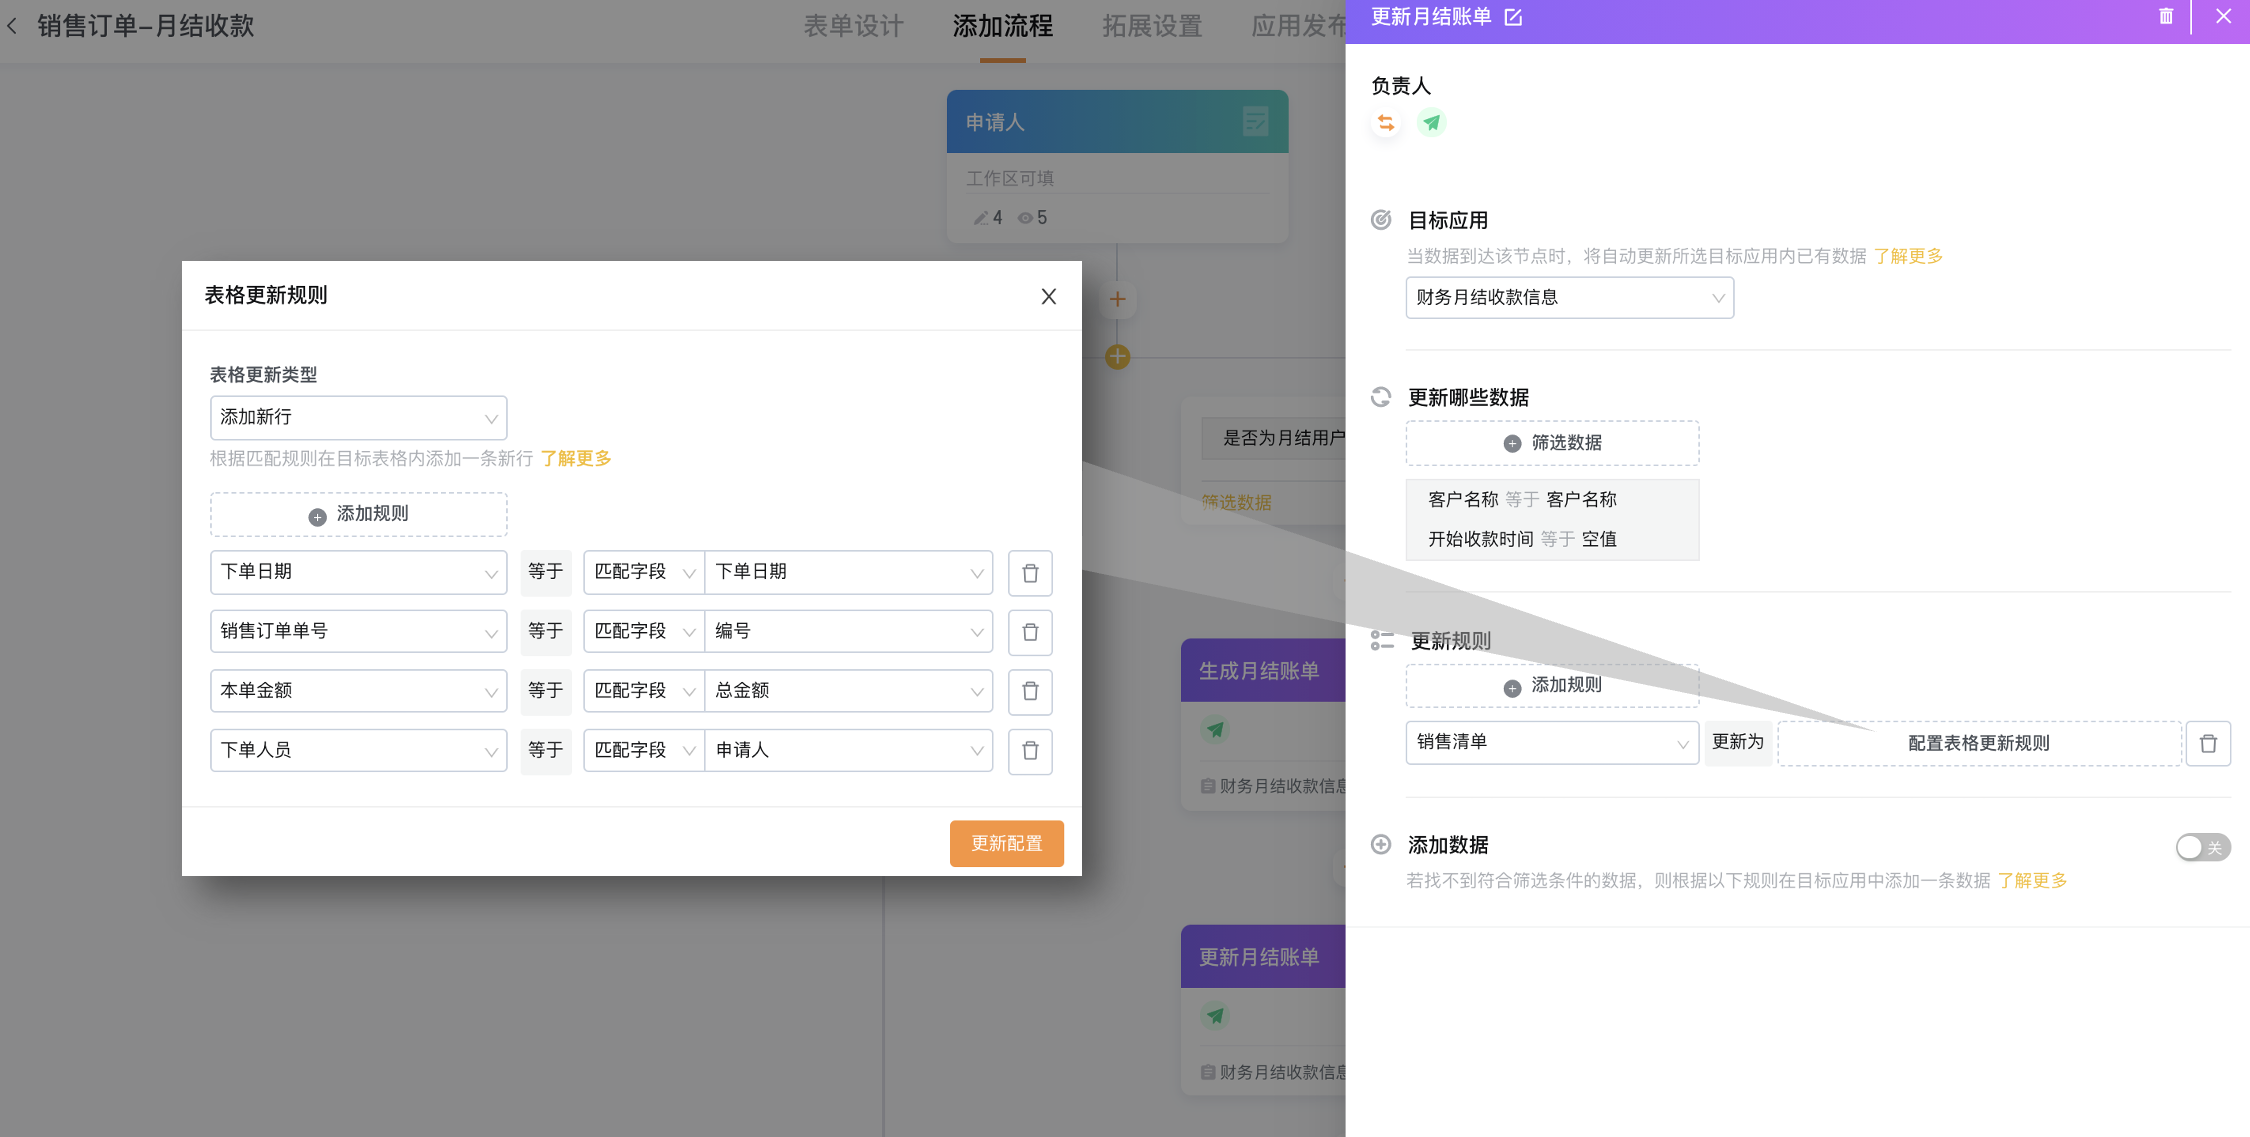Select the 生成月结账单 flow node

1263,726
